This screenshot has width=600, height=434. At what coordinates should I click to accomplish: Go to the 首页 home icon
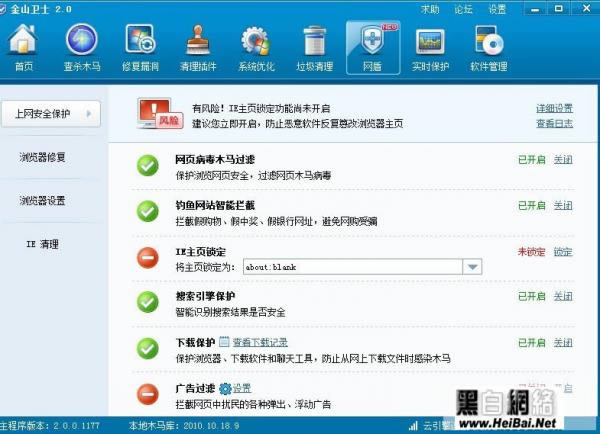[x=23, y=47]
